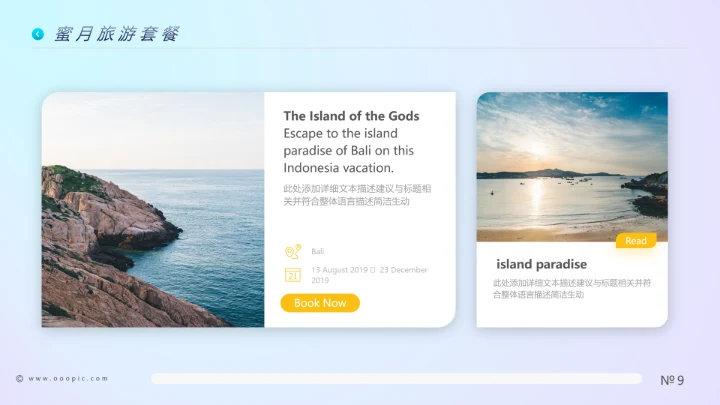The image size is (720, 405).
Task: Click the gray Chinese description under Indonesia vacation
Action: [x=357, y=195]
